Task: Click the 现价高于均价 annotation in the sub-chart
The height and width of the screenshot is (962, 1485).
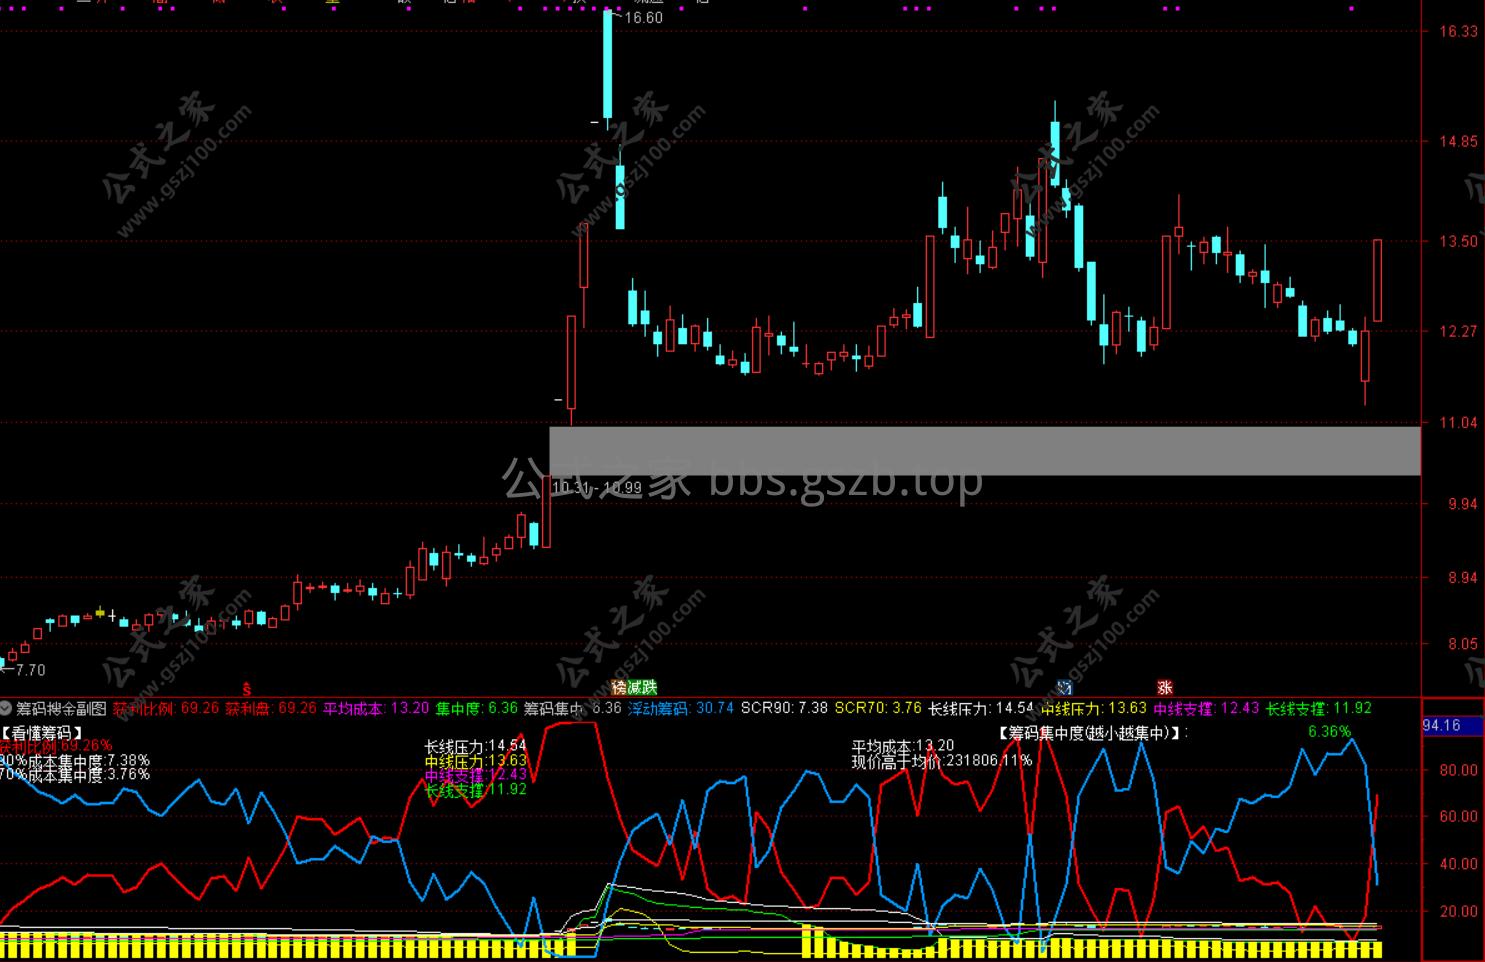Action: pos(942,760)
